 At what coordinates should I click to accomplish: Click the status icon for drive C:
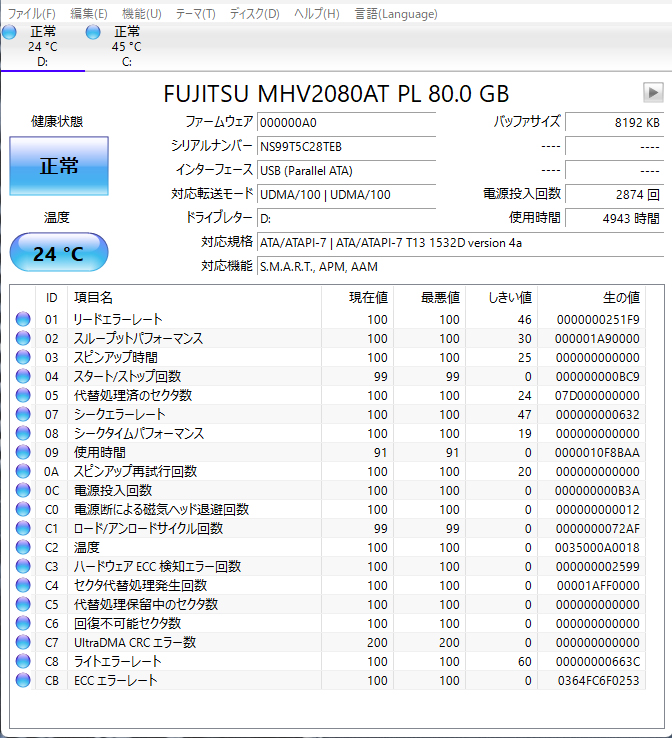point(93,33)
